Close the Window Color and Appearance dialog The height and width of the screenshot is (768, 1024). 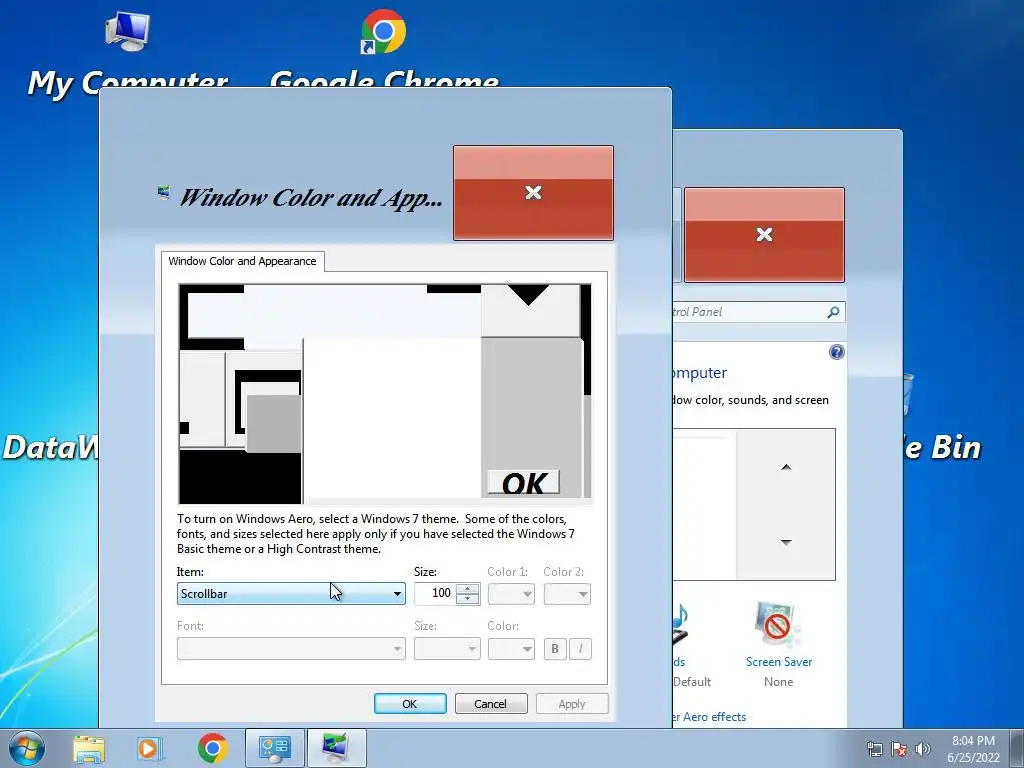(533, 193)
